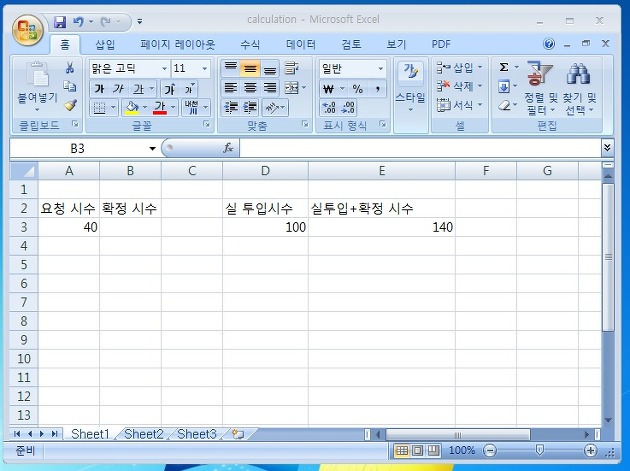The height and width of the screenshot is (471, 630).
Task: Click the clear eraser icon
Action: pos(504,105)
